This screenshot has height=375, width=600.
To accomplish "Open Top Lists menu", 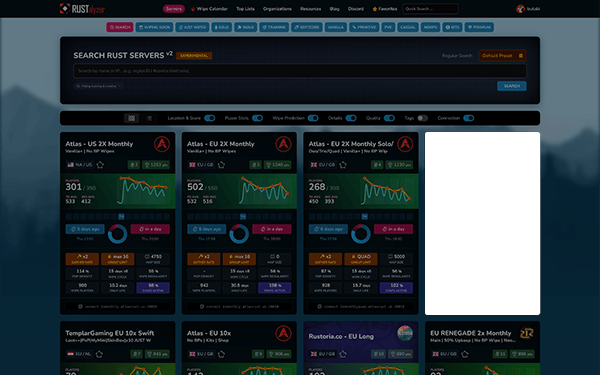I will (245, 9).
